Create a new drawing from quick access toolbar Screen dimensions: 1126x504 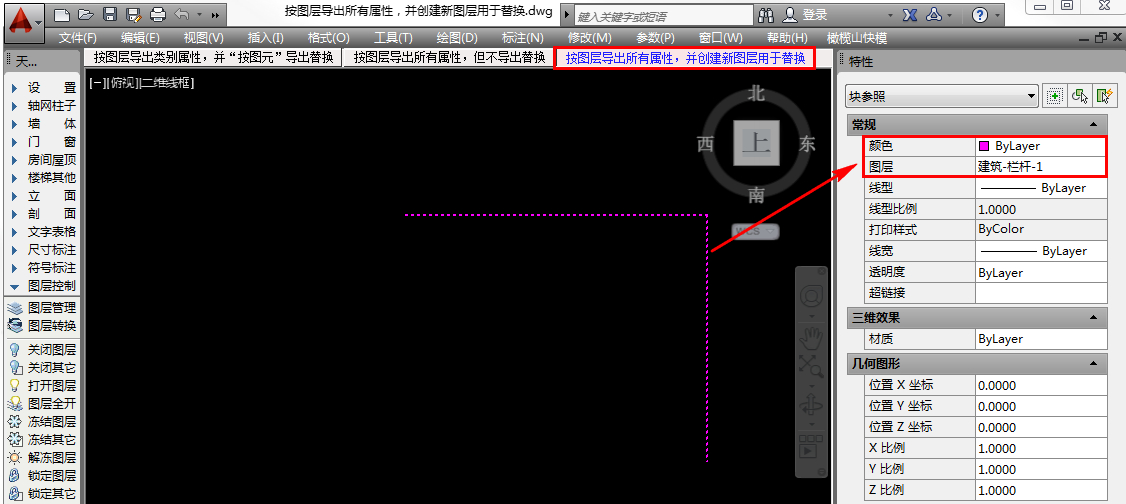(62, 14)
